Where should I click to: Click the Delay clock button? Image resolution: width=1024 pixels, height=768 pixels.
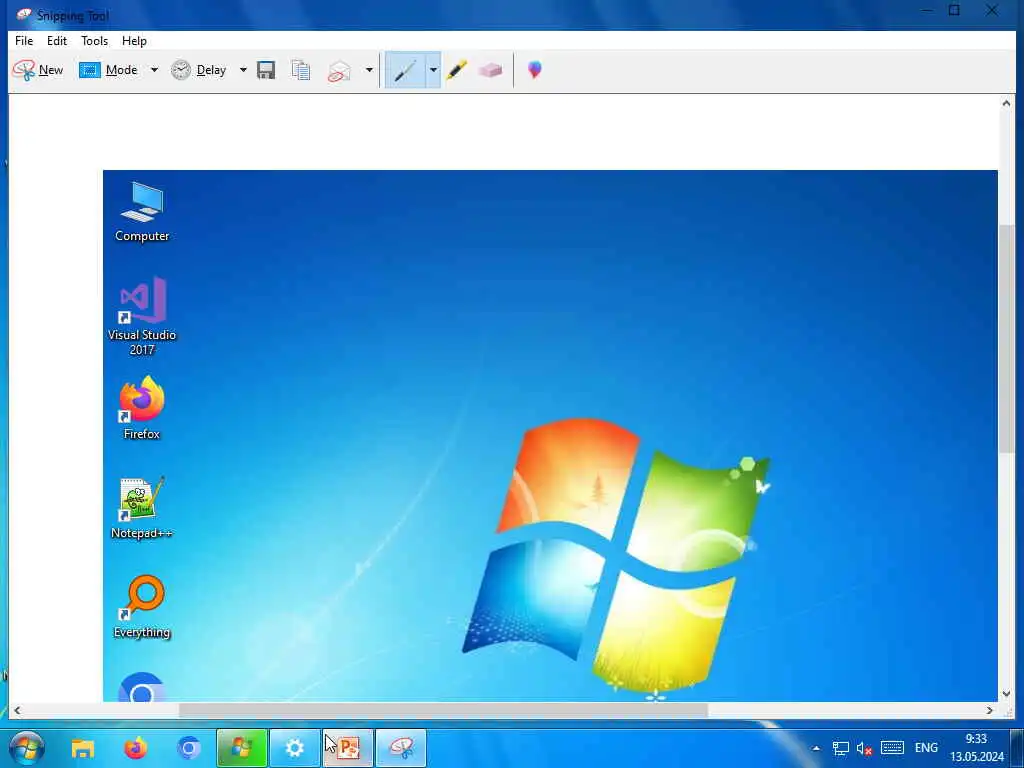(x=199, y=70)
